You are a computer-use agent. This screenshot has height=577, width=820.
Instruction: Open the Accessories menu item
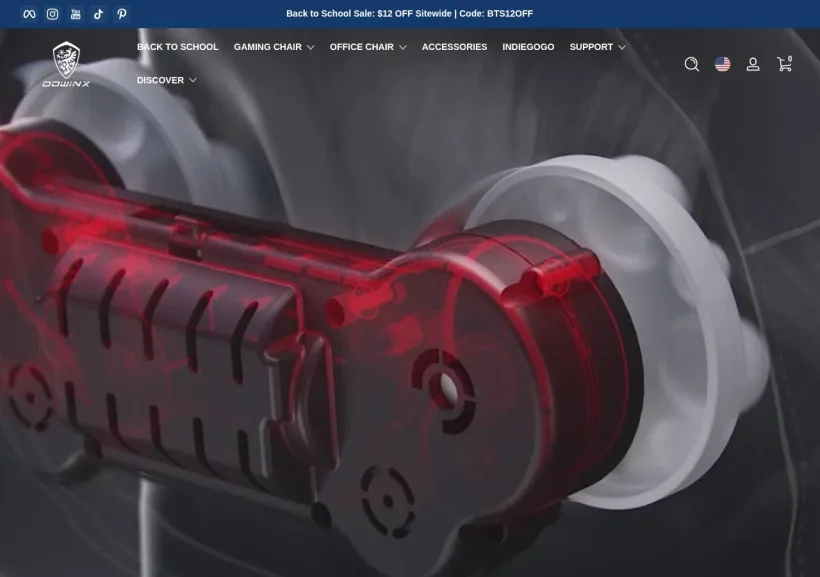(x=454, y=47)
